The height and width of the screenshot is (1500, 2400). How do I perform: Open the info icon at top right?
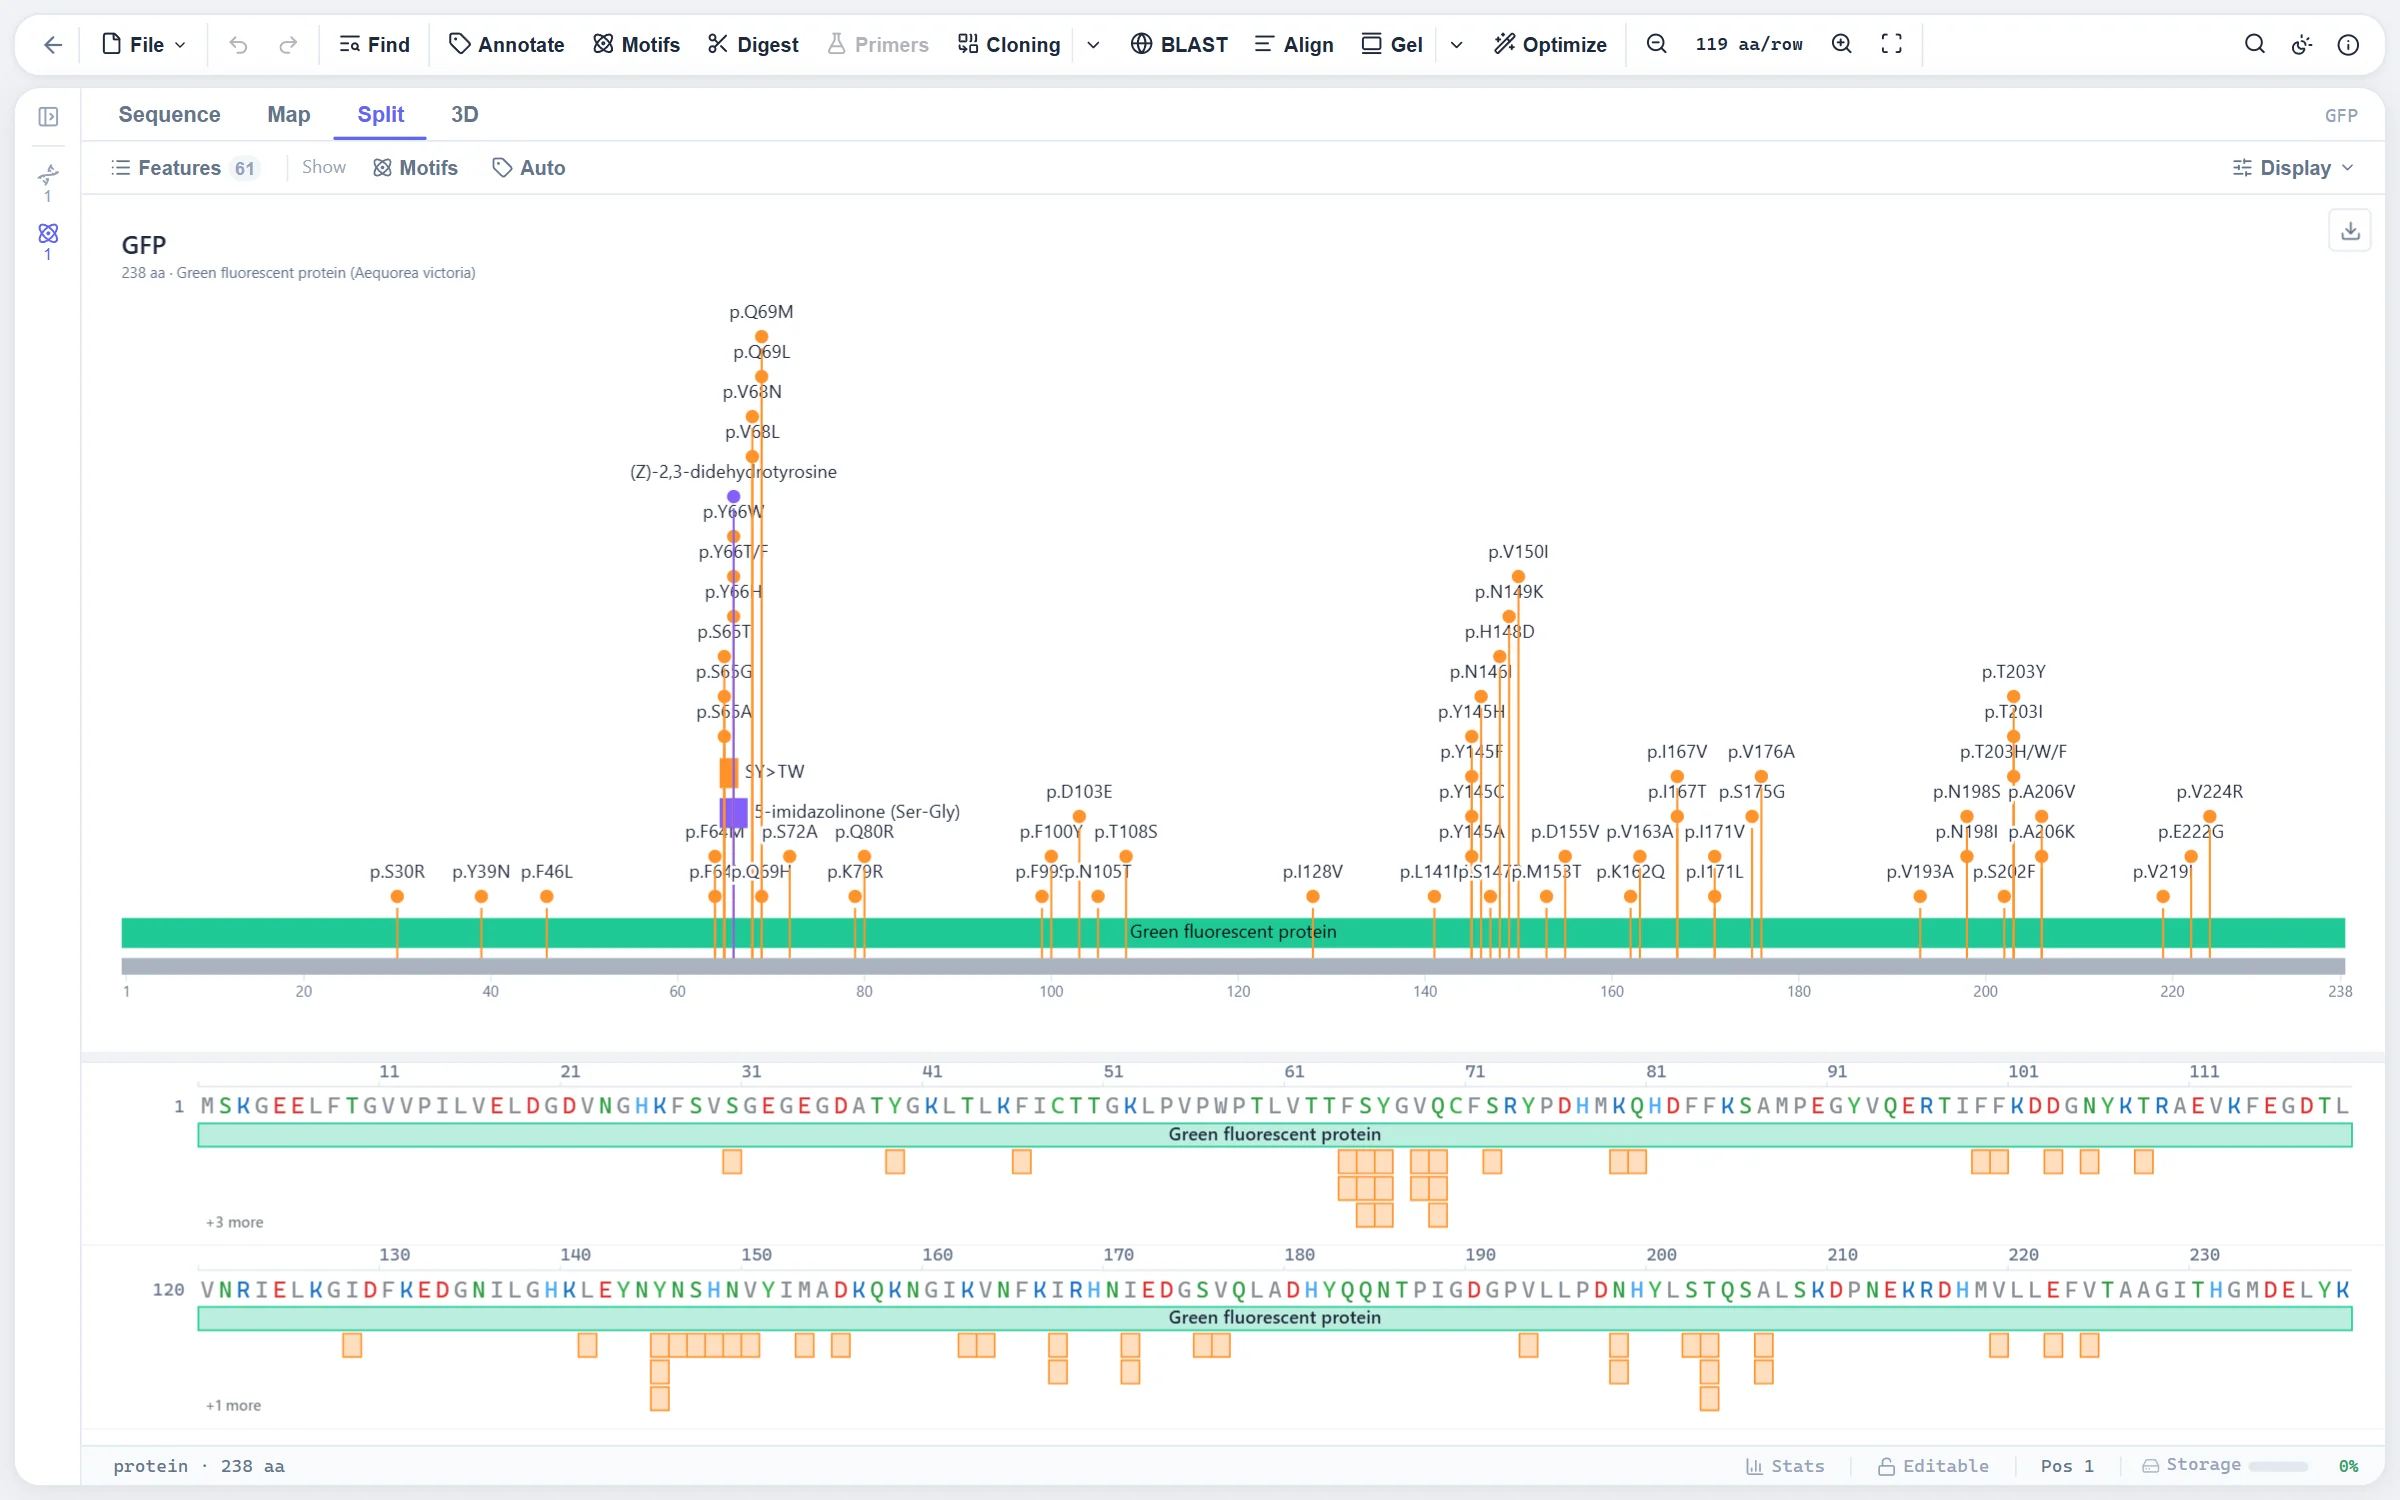click(2348, 44)
